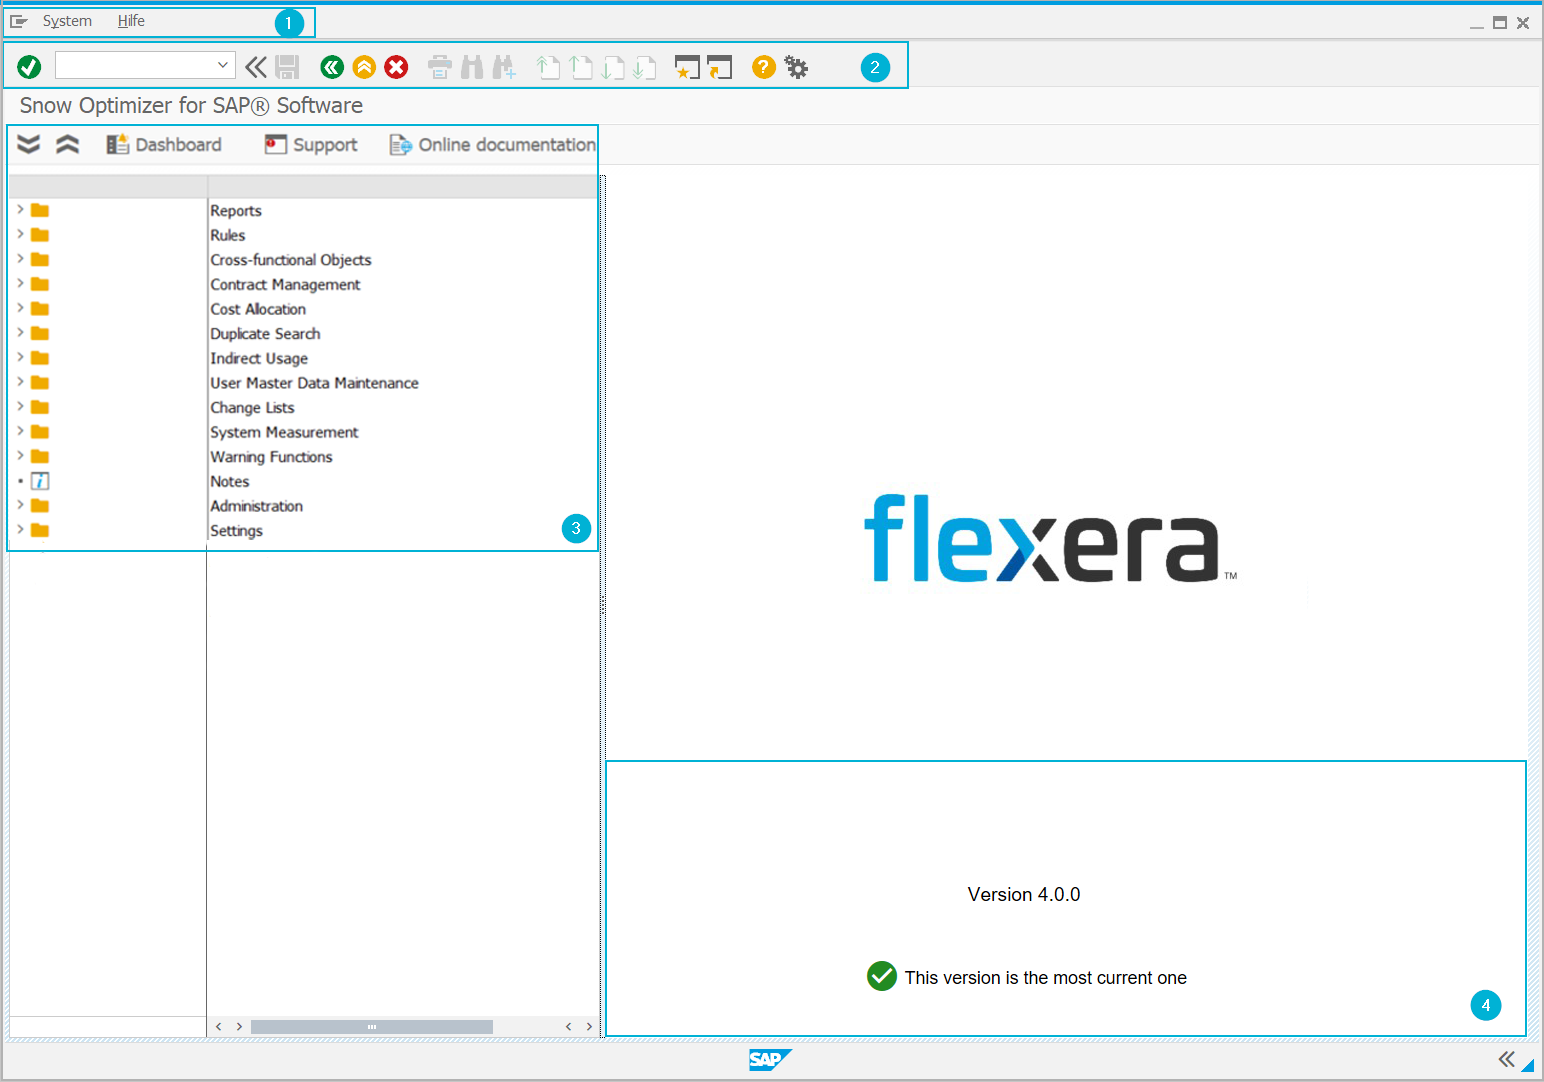This screenshot has width=1544, height=1082.
Task: Click the 'Version 4.0.0' text
Action: pos(1024,895)
